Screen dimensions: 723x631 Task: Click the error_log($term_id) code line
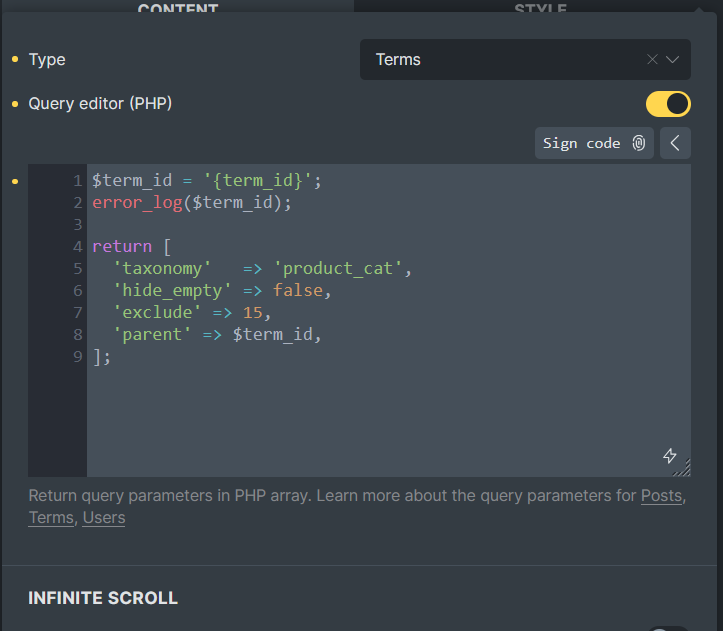pos(192,202)
